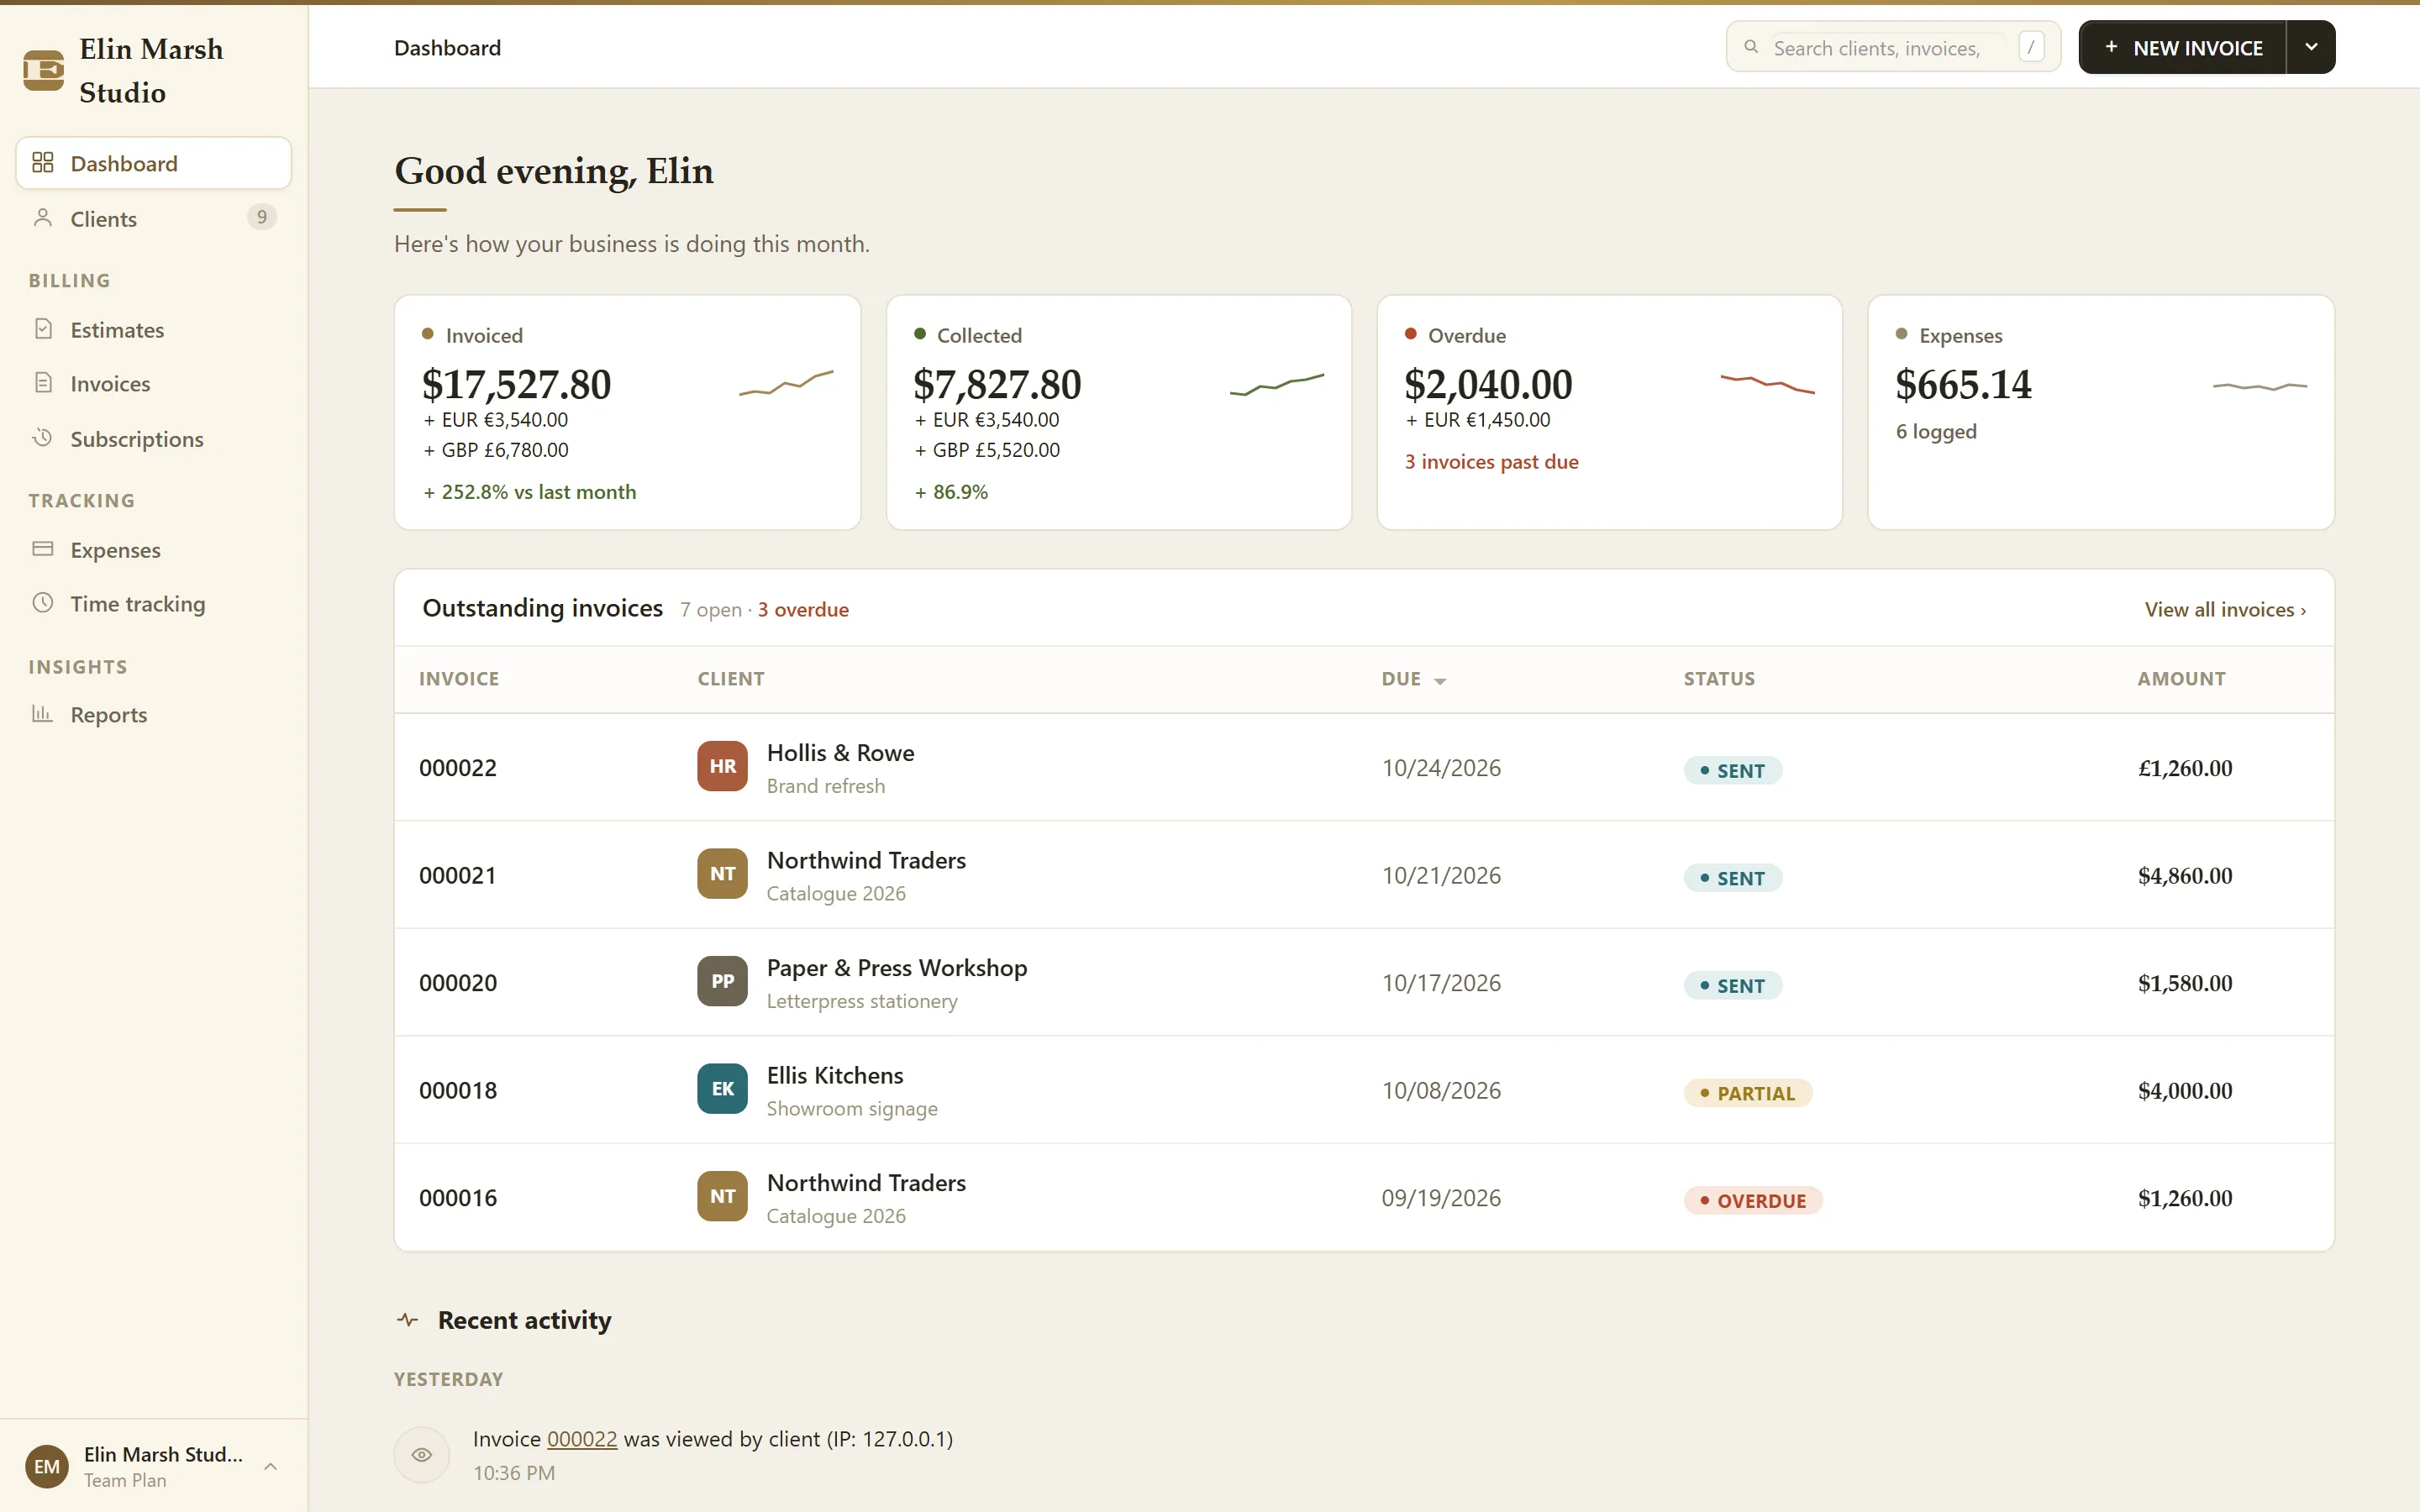
Task: Open the Collected summary card
Action: pos(1118,412)
